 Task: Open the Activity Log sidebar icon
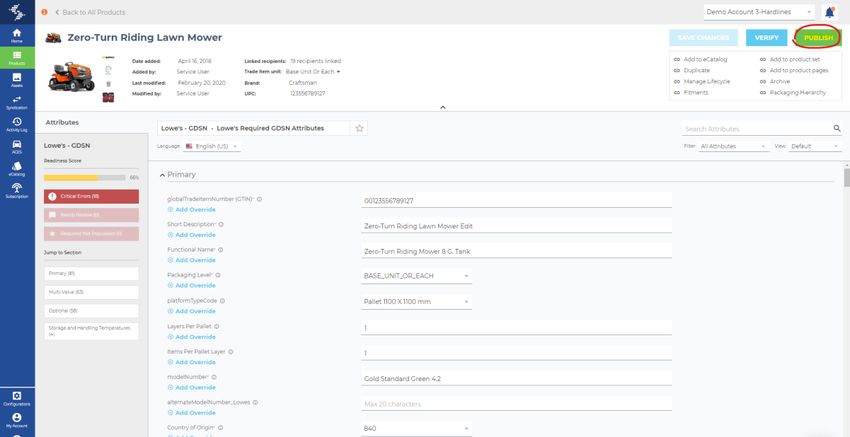coord(17,124)
